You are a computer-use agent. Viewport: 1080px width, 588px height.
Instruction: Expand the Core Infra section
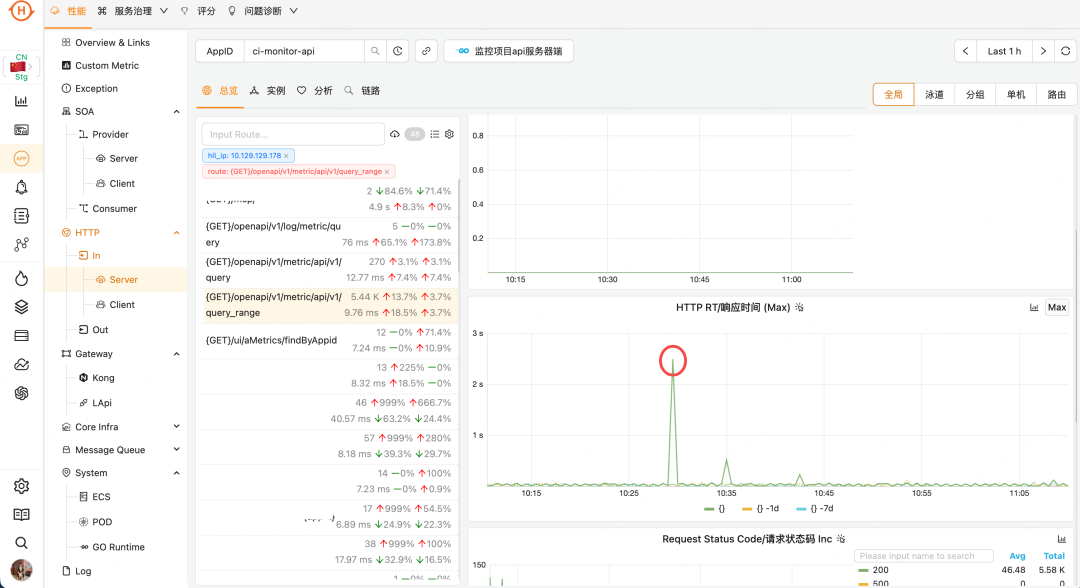coord(176,427)
